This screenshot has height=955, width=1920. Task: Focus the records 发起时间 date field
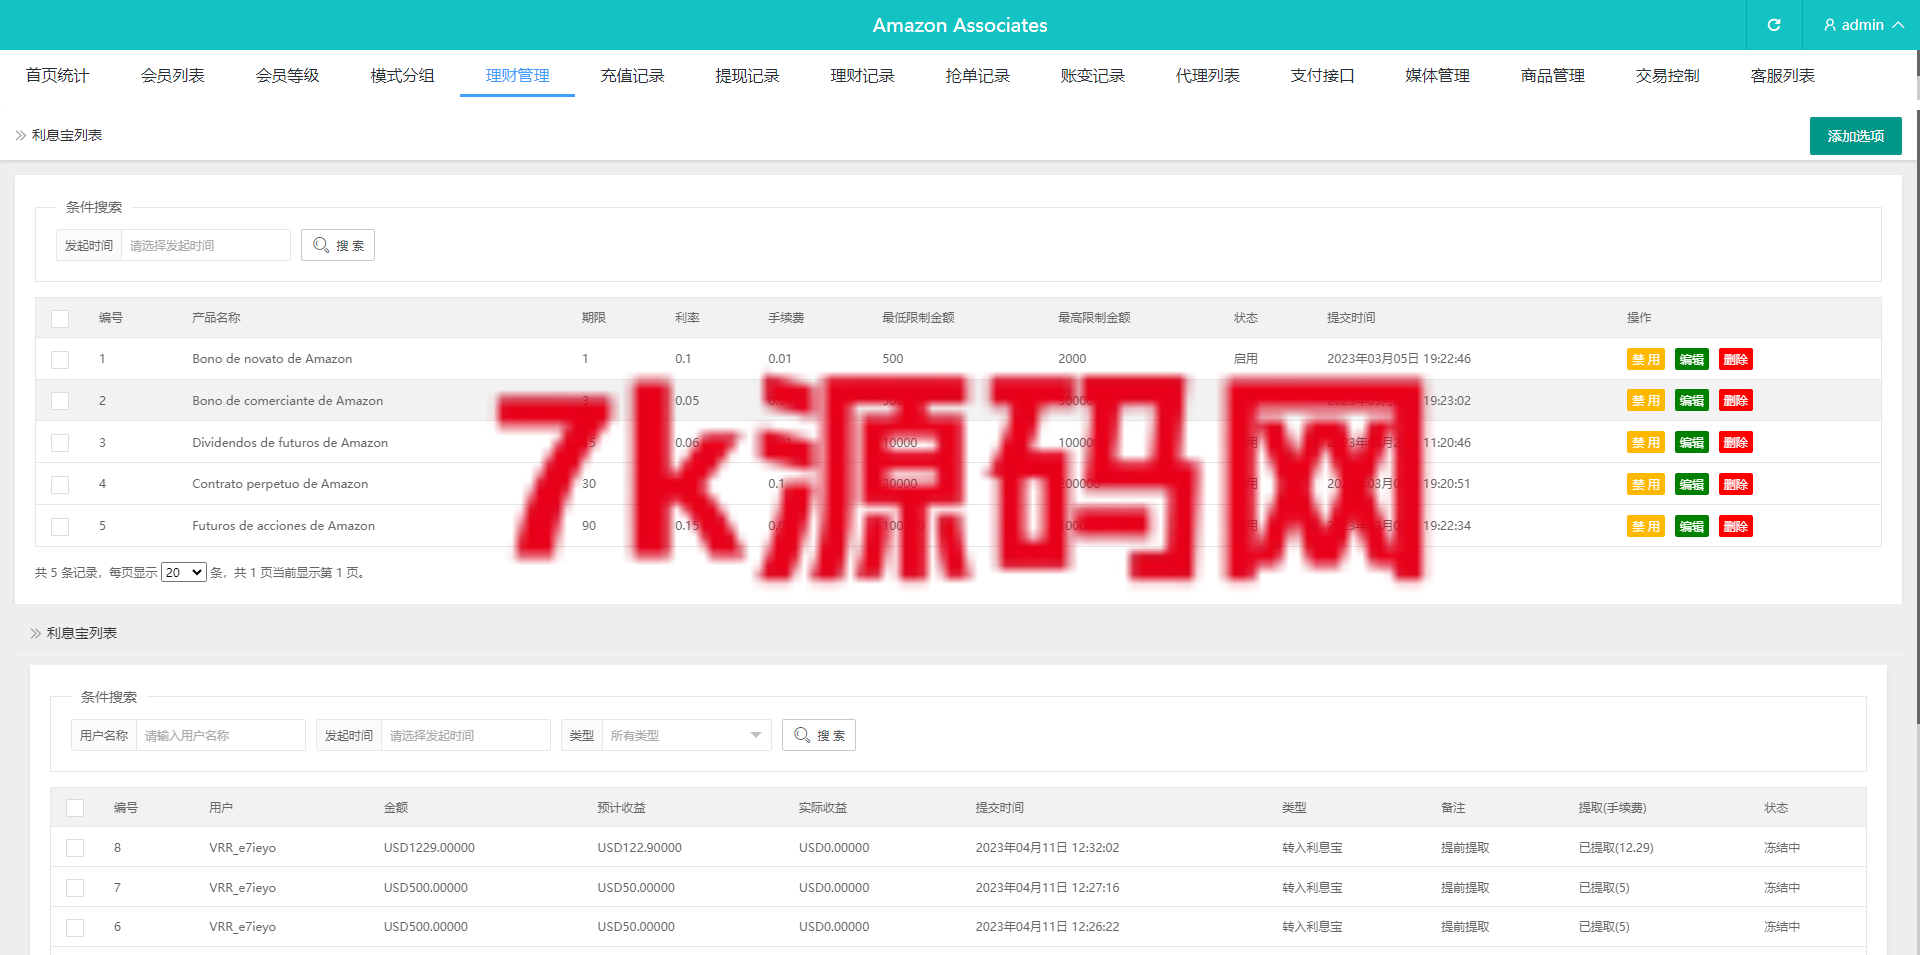(x=466, y=735)
